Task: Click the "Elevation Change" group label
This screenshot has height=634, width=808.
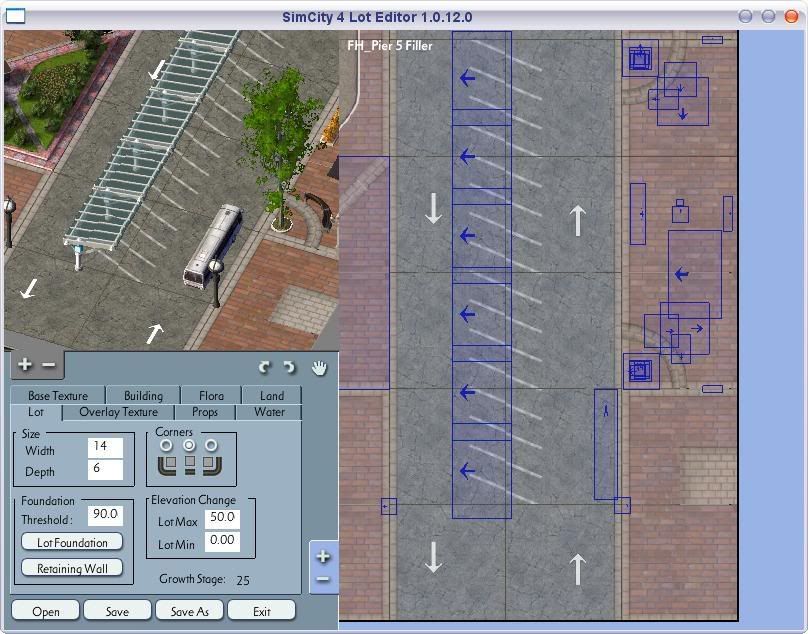Action: (x=193, y=500)
